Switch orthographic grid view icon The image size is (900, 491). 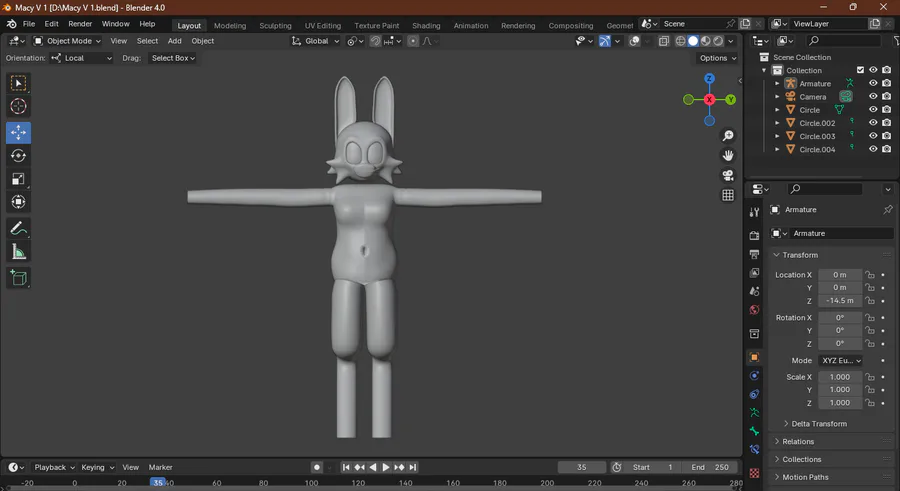(728, 195)
